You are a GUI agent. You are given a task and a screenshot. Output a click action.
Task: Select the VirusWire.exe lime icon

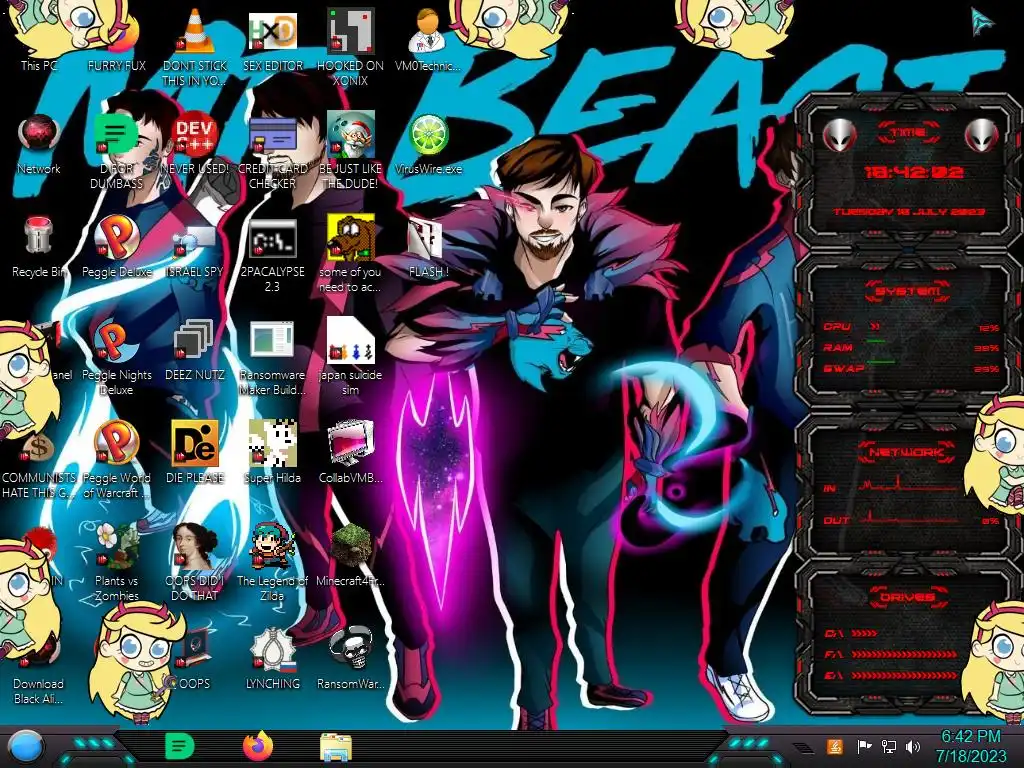[x=428, y=144]
